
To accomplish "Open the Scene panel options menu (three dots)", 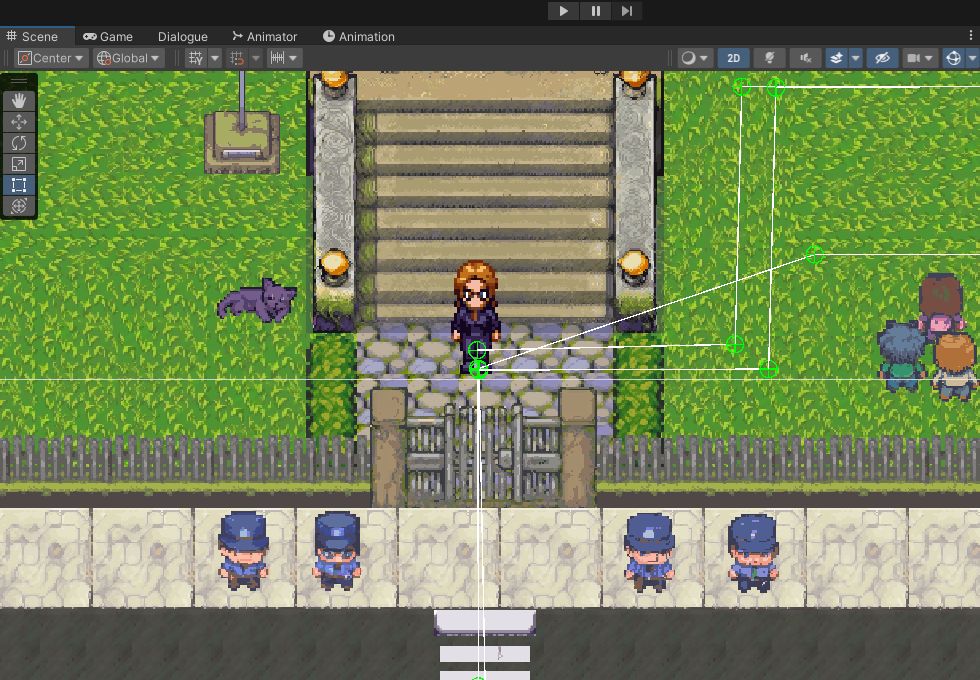I will pos(971,36).
